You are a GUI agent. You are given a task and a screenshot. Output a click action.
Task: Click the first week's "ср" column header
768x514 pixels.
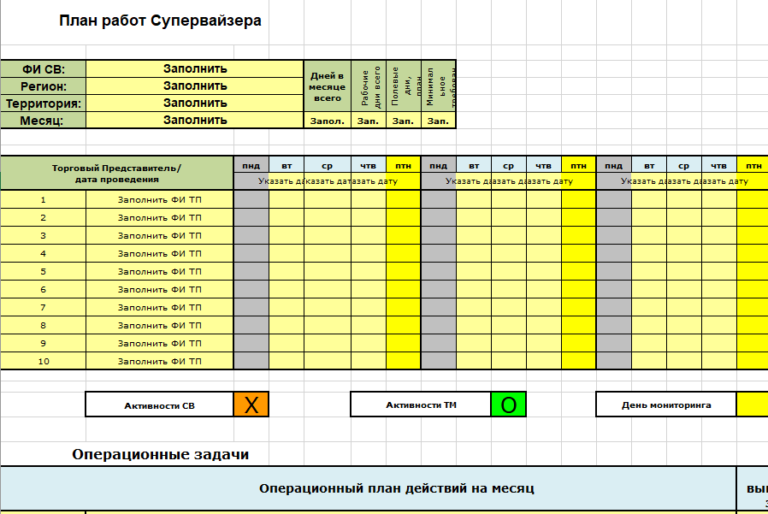coord(327,166)
